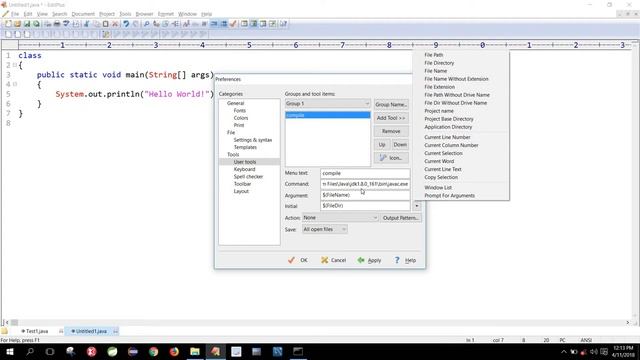Click the New document toolbar icon
Viewport: 640px width, 360px height.
pyautogui.click(x=8, y=24)
